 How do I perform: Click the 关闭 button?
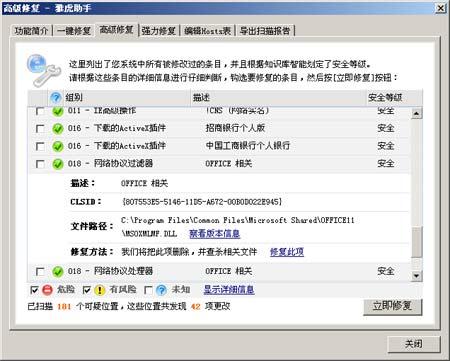tap(414, 344)
